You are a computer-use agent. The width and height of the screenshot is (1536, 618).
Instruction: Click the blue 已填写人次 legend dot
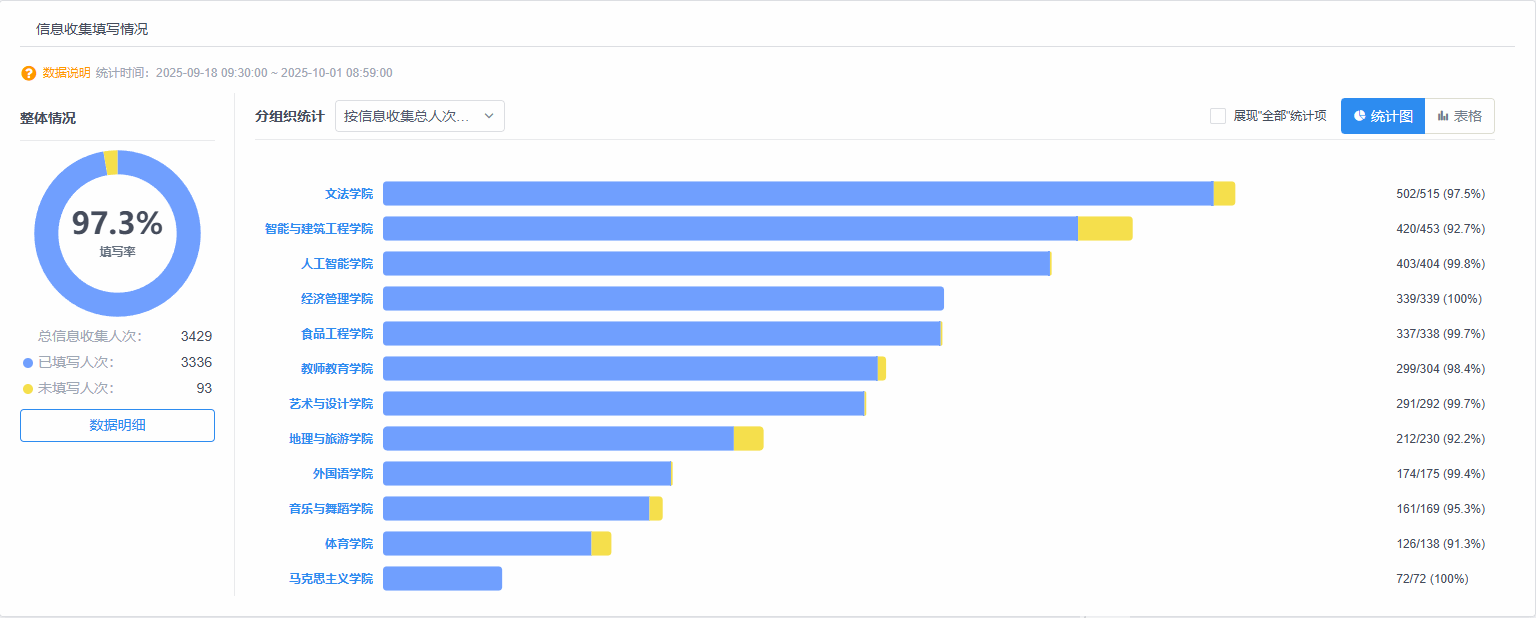click(x=28, y=362)
